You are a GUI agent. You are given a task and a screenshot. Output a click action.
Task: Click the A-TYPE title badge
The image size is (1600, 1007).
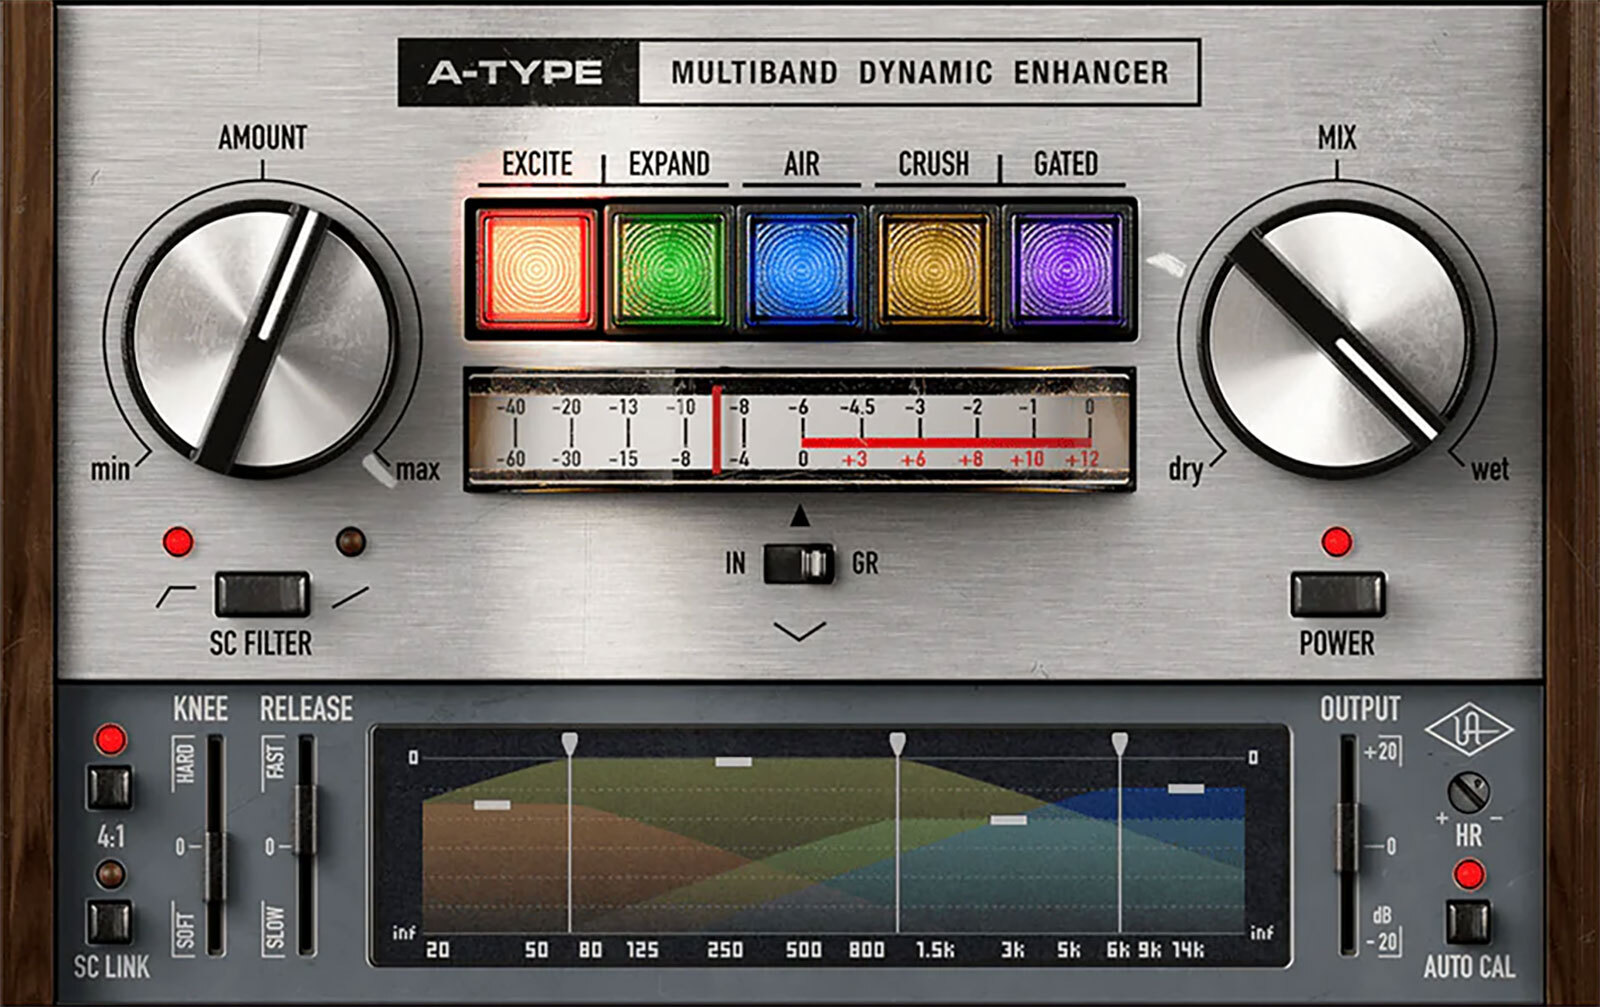tap(517, 72)
